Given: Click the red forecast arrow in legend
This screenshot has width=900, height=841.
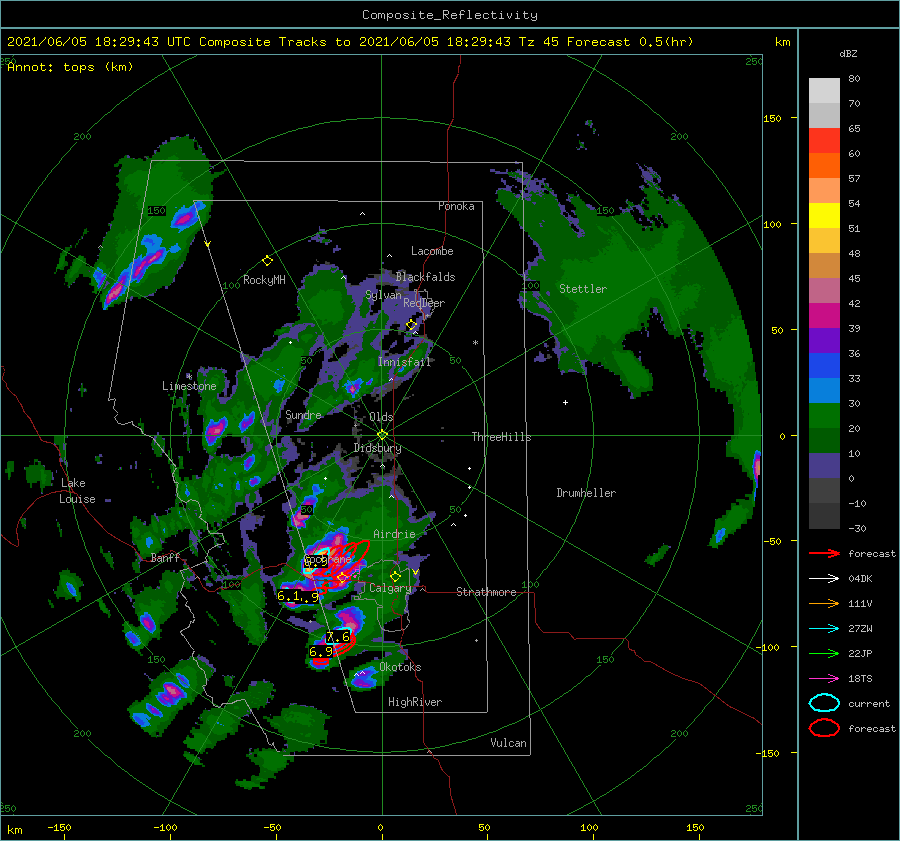Looking at the screenshot, I should [x=824, y=553].
